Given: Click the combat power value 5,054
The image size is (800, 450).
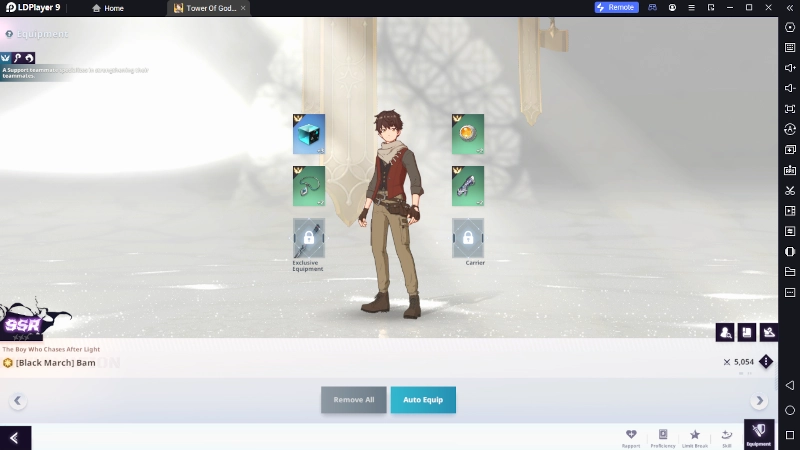Looking at the screenshot, I should [744, 362].
